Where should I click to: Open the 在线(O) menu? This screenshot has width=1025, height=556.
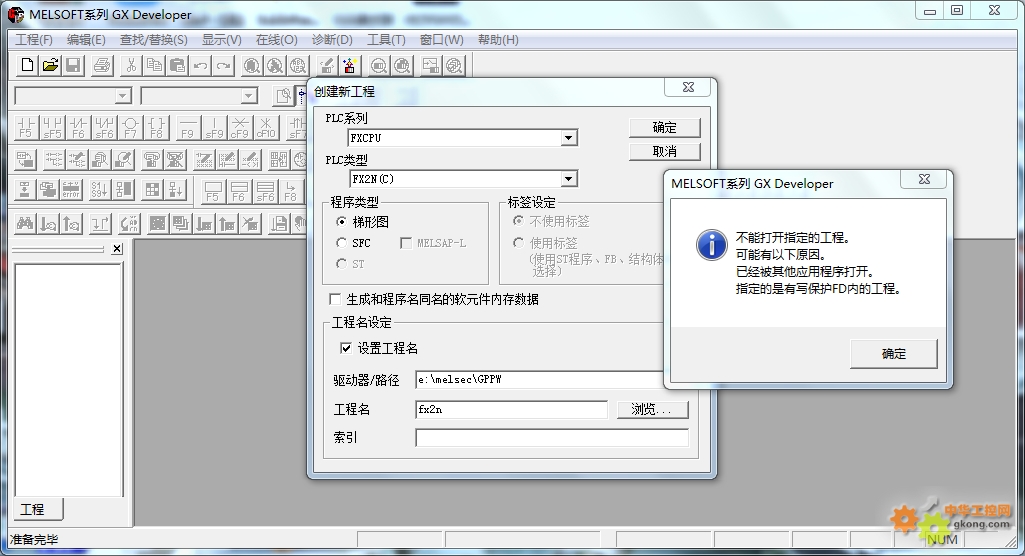pos(277,40)
